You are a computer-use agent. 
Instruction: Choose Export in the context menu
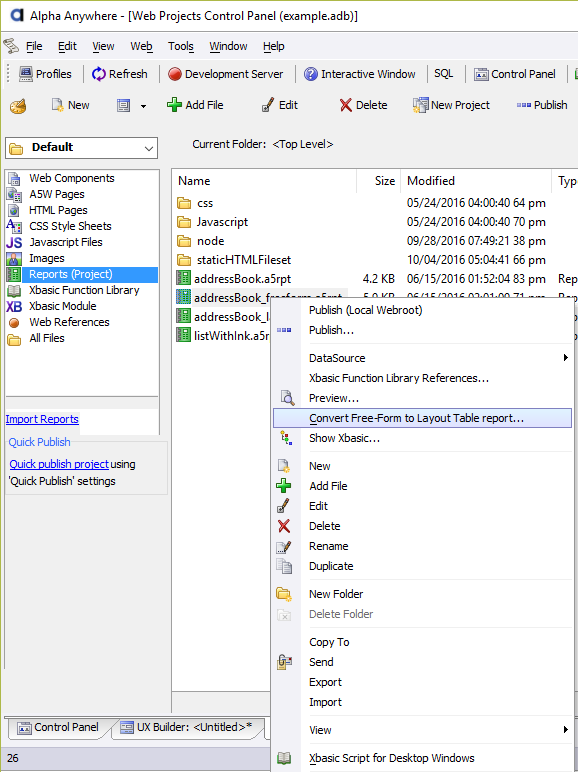[325, 682]
